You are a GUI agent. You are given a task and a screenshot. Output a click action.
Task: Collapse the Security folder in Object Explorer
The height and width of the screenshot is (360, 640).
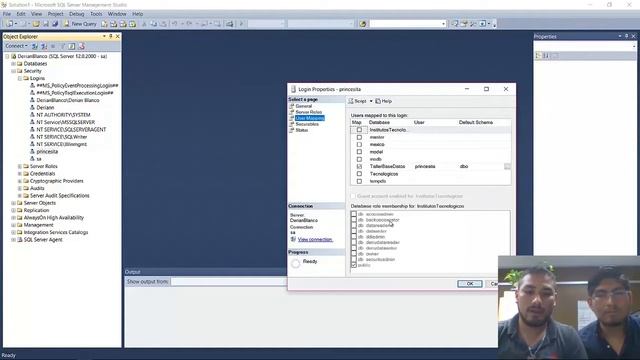(13, 71)
